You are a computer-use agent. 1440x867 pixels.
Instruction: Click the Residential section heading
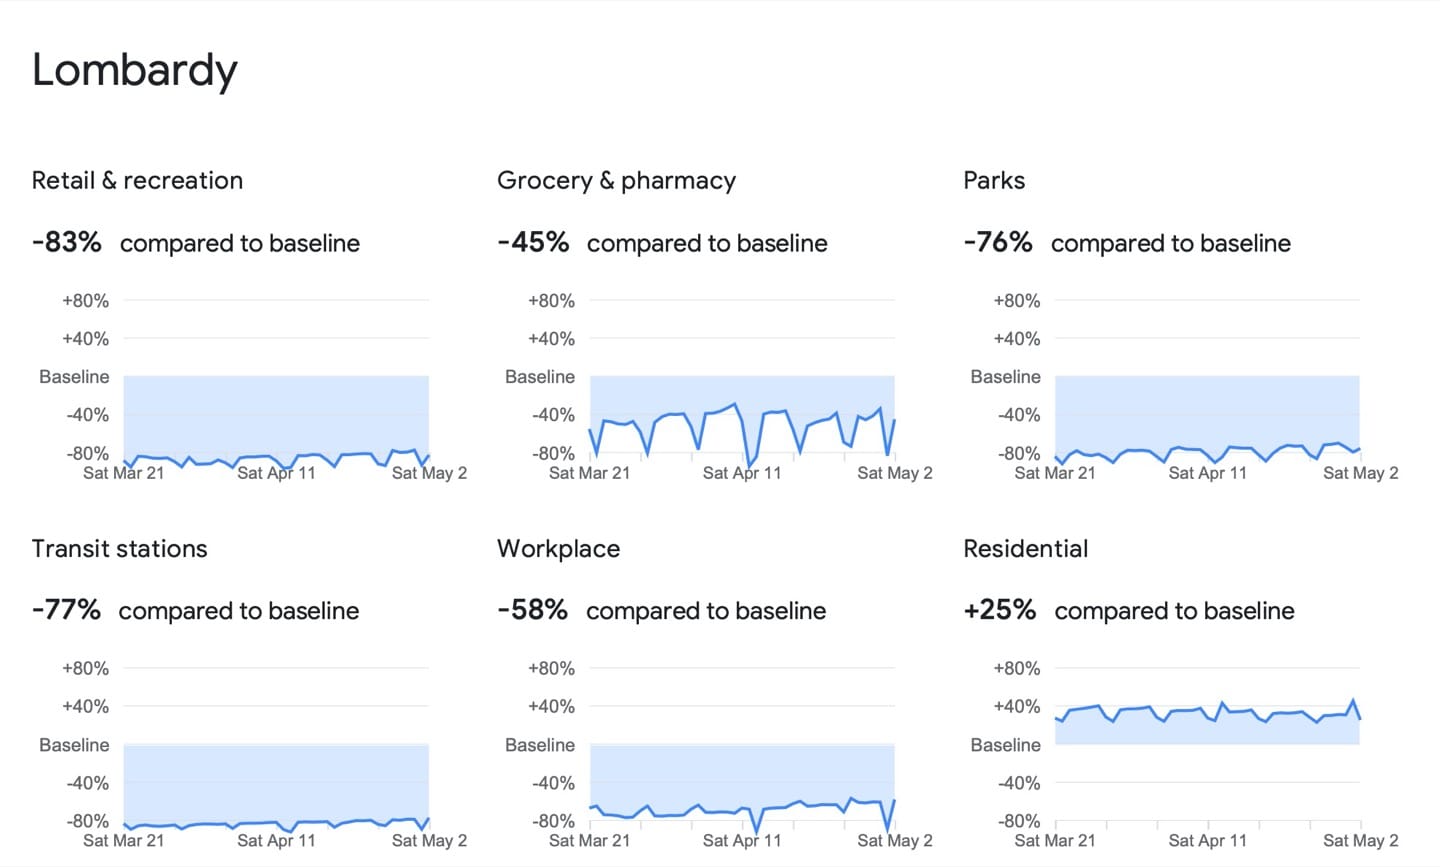1025,549
